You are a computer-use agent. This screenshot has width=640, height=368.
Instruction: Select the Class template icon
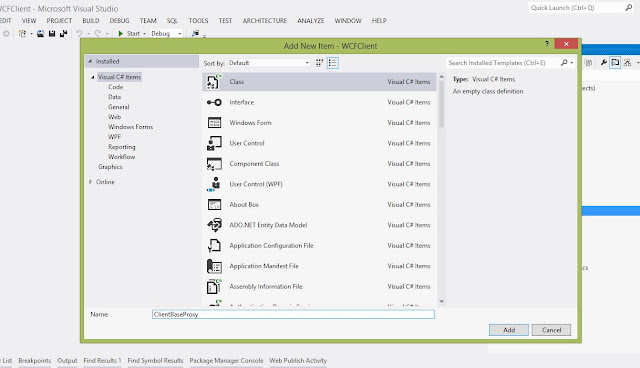click(x=214, y=82)
